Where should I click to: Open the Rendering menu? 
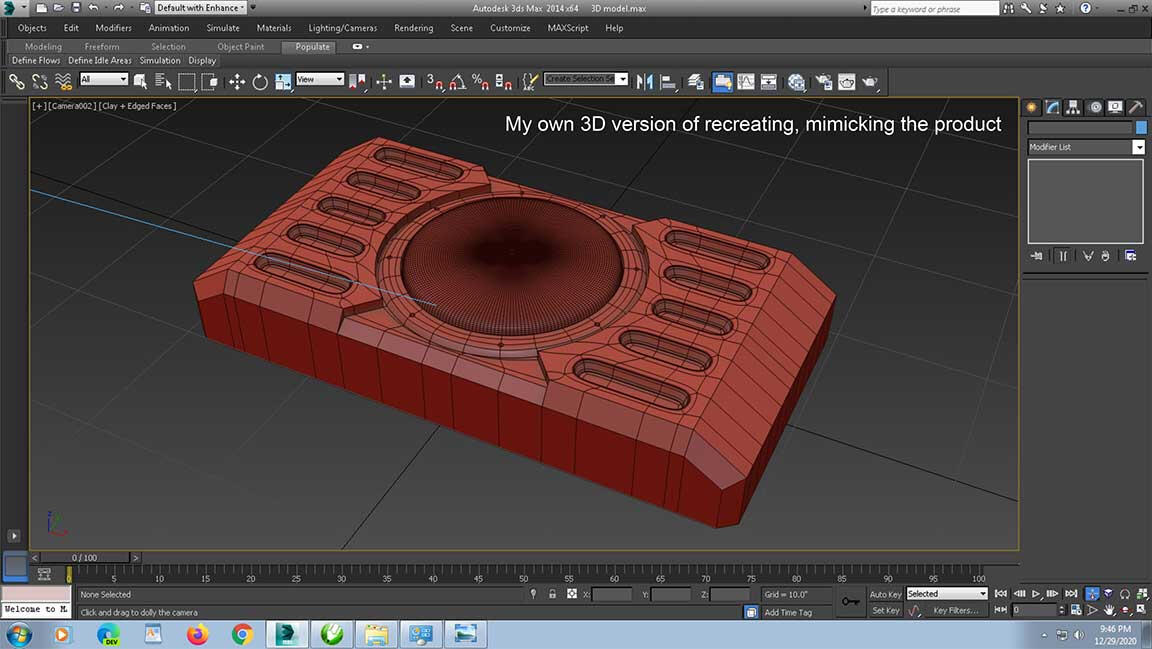click(413, 28)
